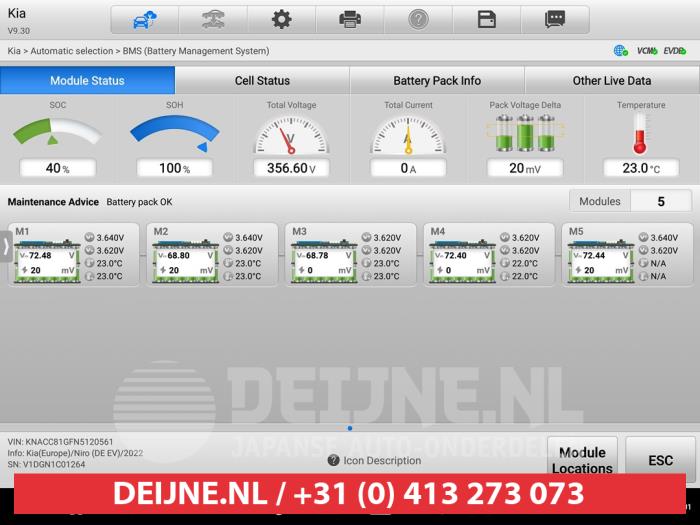
Task: Save data with the floppy disk icon
Action: [x=487, y=20]
